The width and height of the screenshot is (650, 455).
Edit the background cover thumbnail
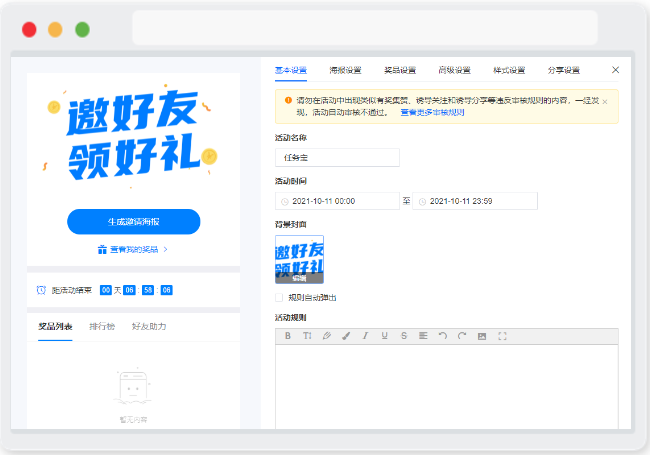pos(299,259)
